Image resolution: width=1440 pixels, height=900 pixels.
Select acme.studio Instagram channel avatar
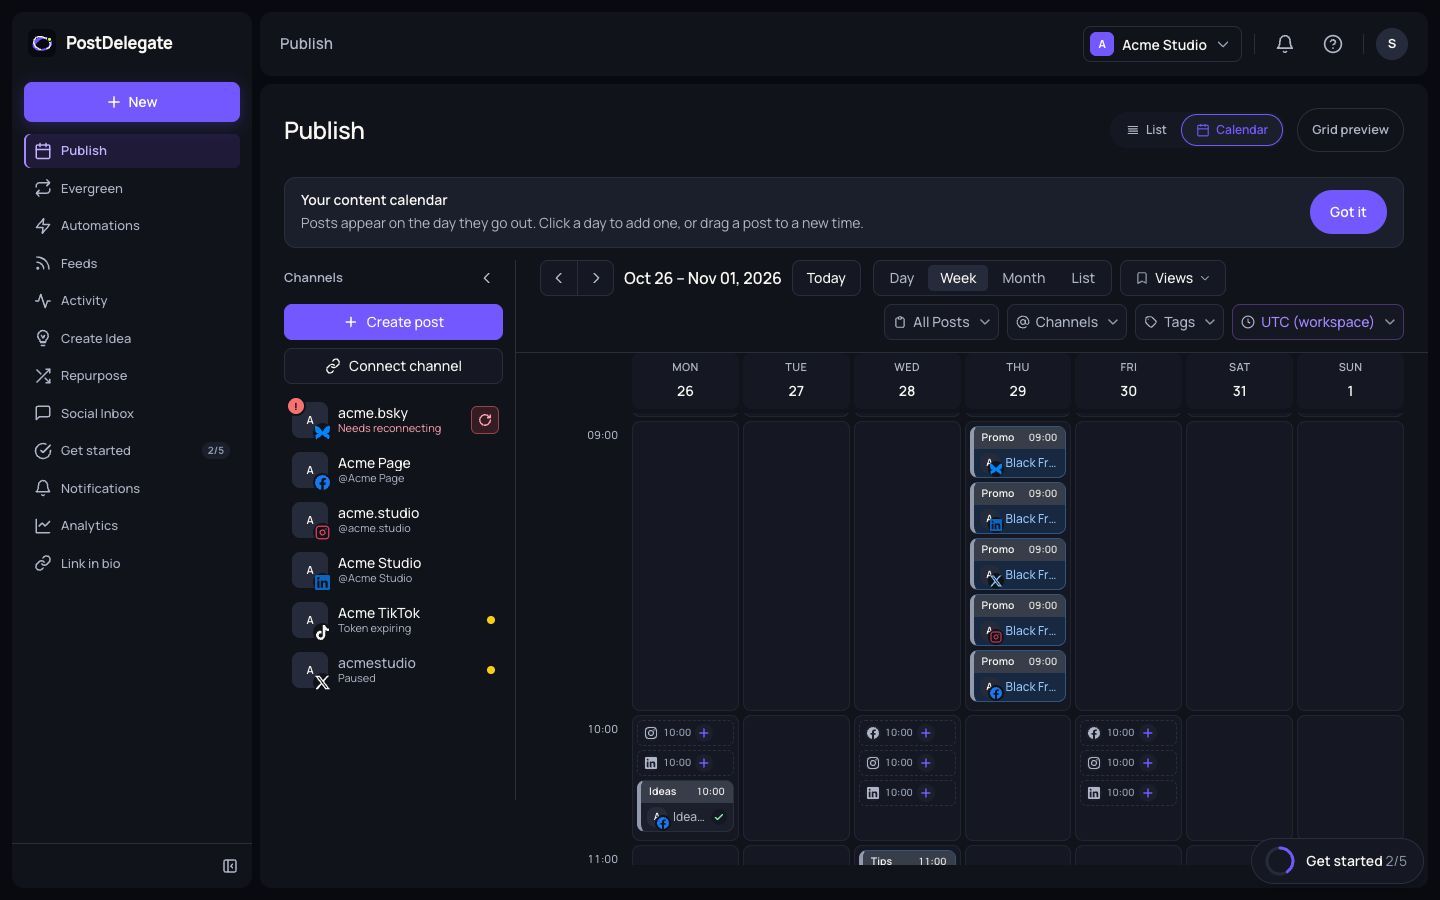310,520
